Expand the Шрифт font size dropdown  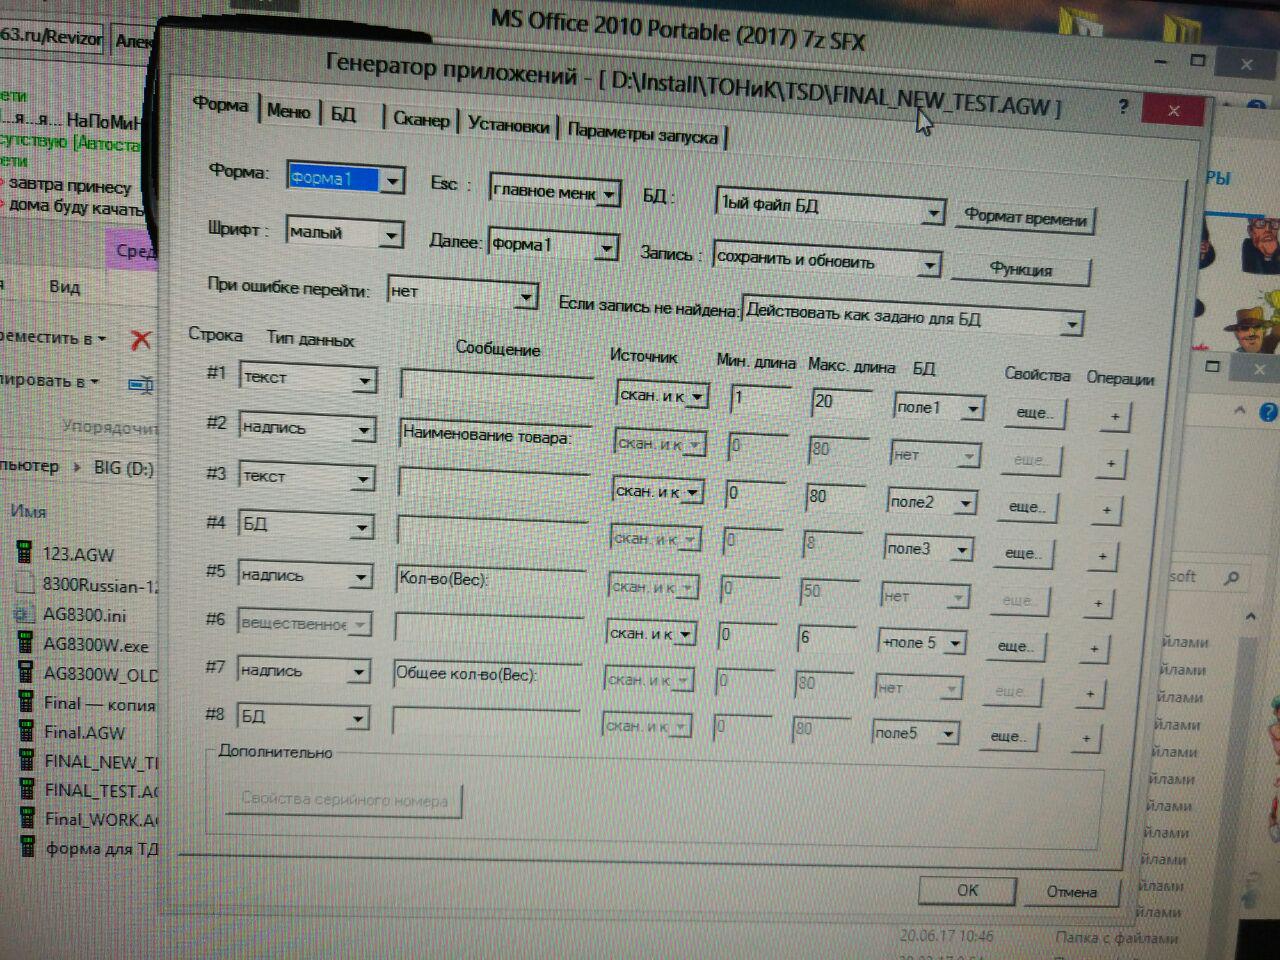(391, 235)
